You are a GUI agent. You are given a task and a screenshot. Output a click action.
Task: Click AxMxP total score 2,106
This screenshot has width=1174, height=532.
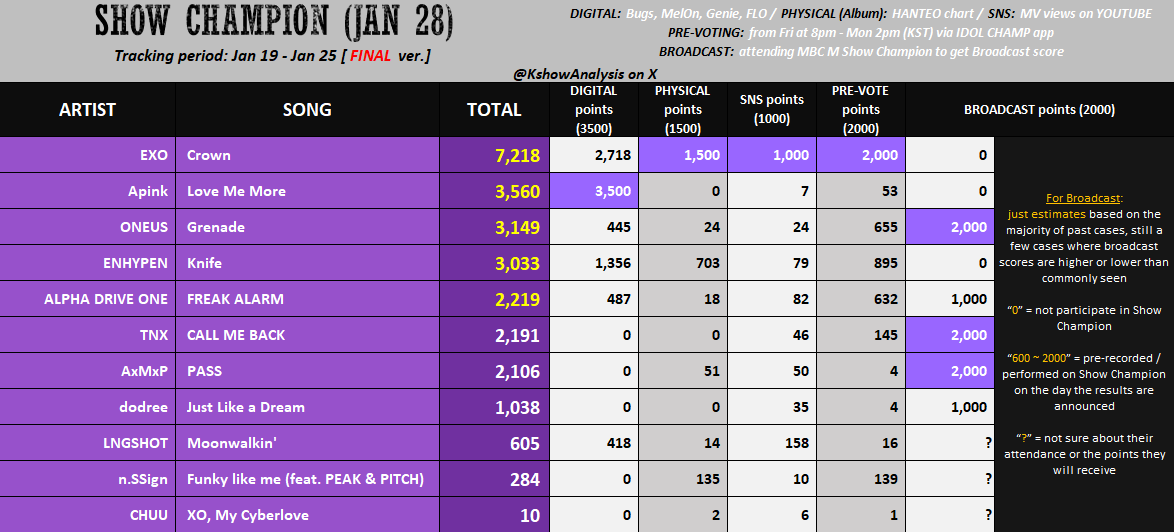click(494, 370)
